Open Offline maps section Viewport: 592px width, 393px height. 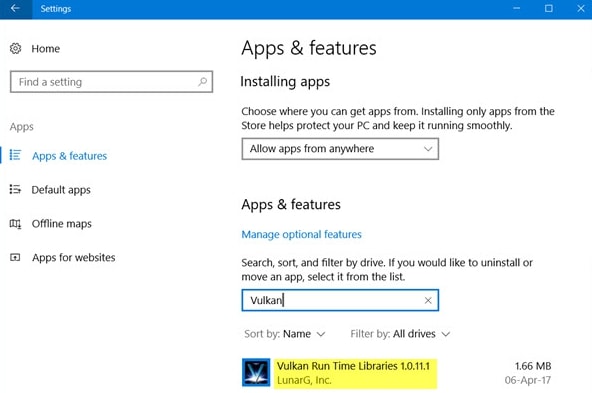[x=62, y=223]
